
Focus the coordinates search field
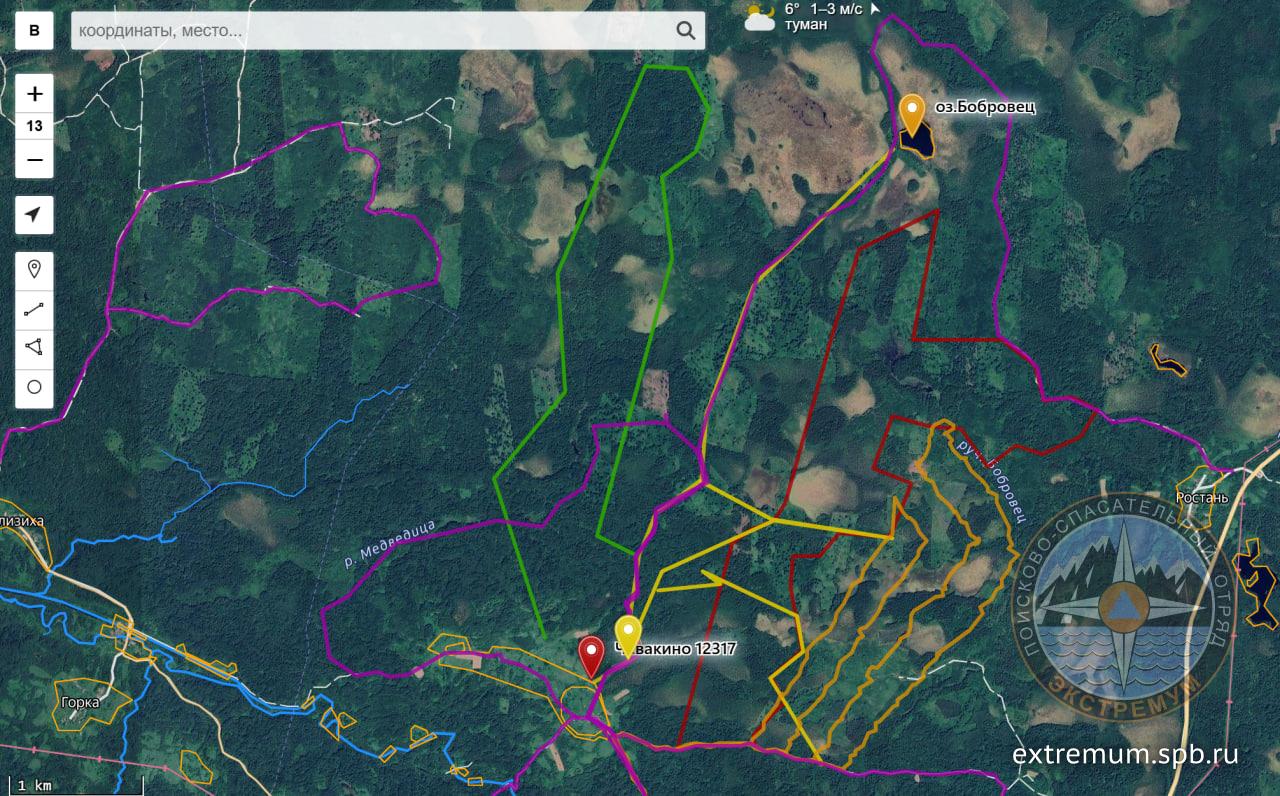(x=370, y=31)
